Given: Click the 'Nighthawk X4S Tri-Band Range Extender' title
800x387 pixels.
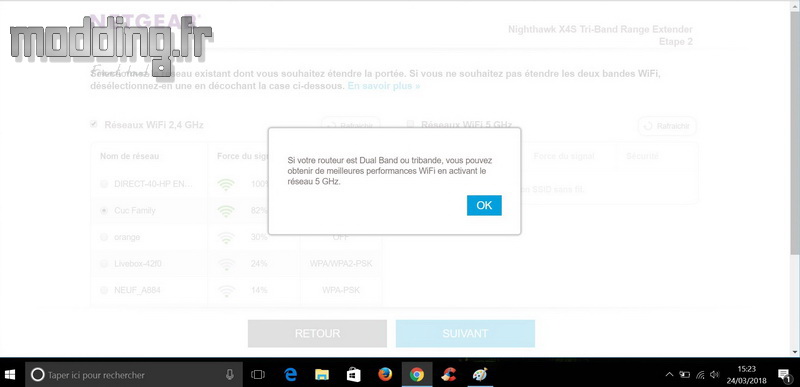Looking at the screenshot, I should pos(600,30).
